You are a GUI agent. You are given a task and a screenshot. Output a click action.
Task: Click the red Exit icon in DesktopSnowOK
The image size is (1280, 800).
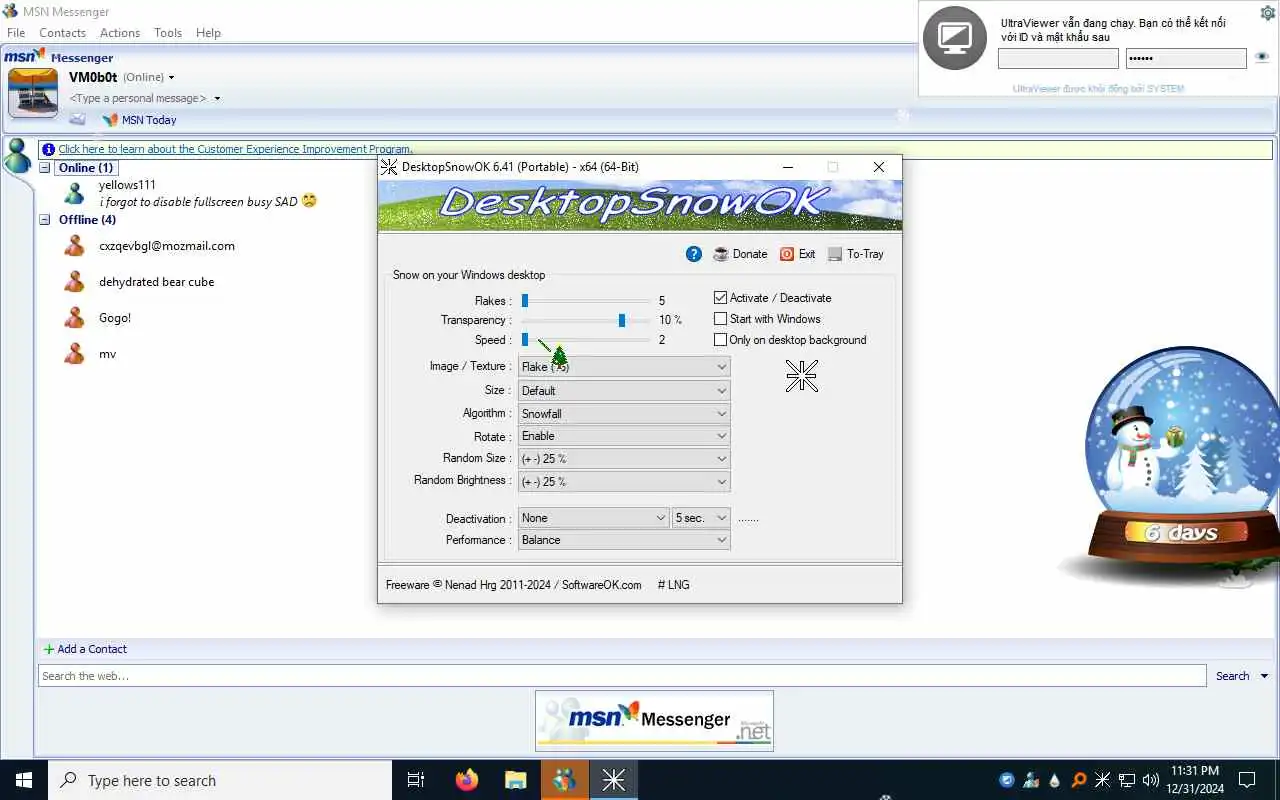pyautogui.click(x=787, y=254)
